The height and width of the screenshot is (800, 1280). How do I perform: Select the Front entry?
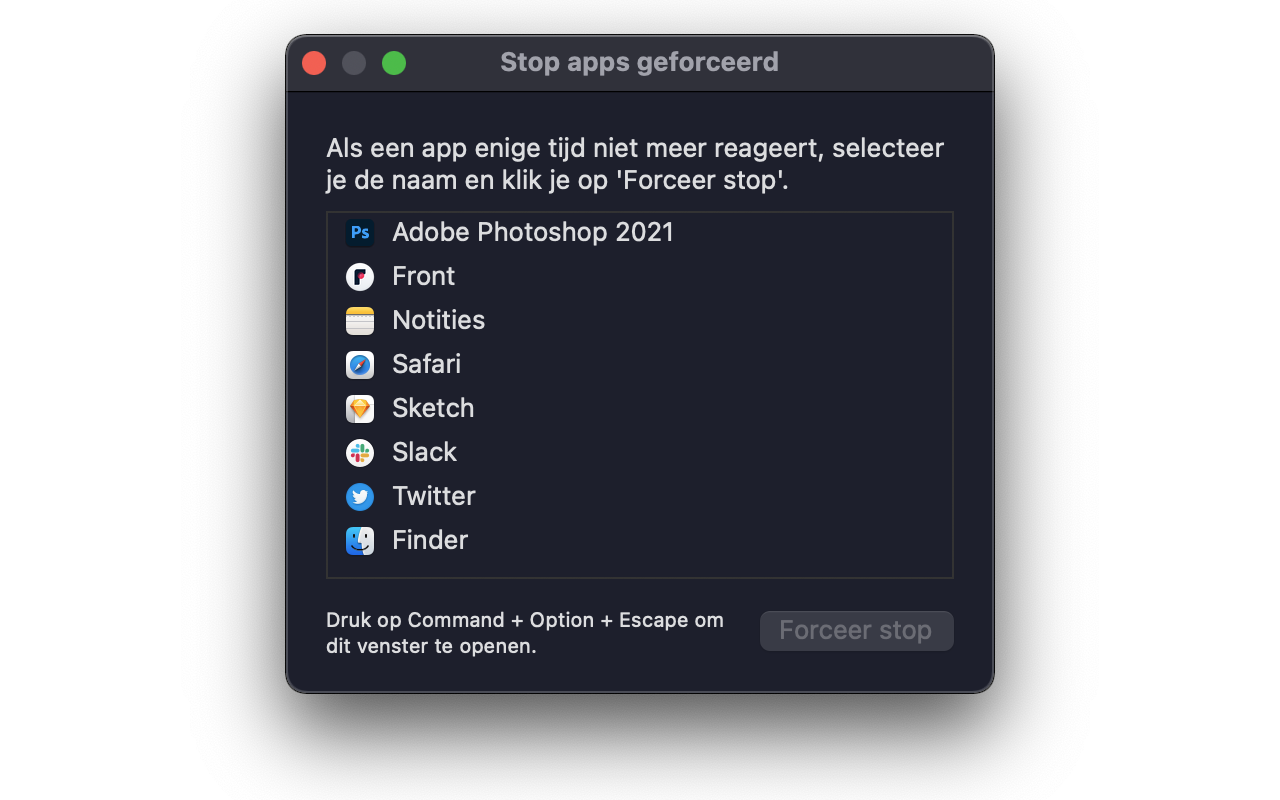640,277
